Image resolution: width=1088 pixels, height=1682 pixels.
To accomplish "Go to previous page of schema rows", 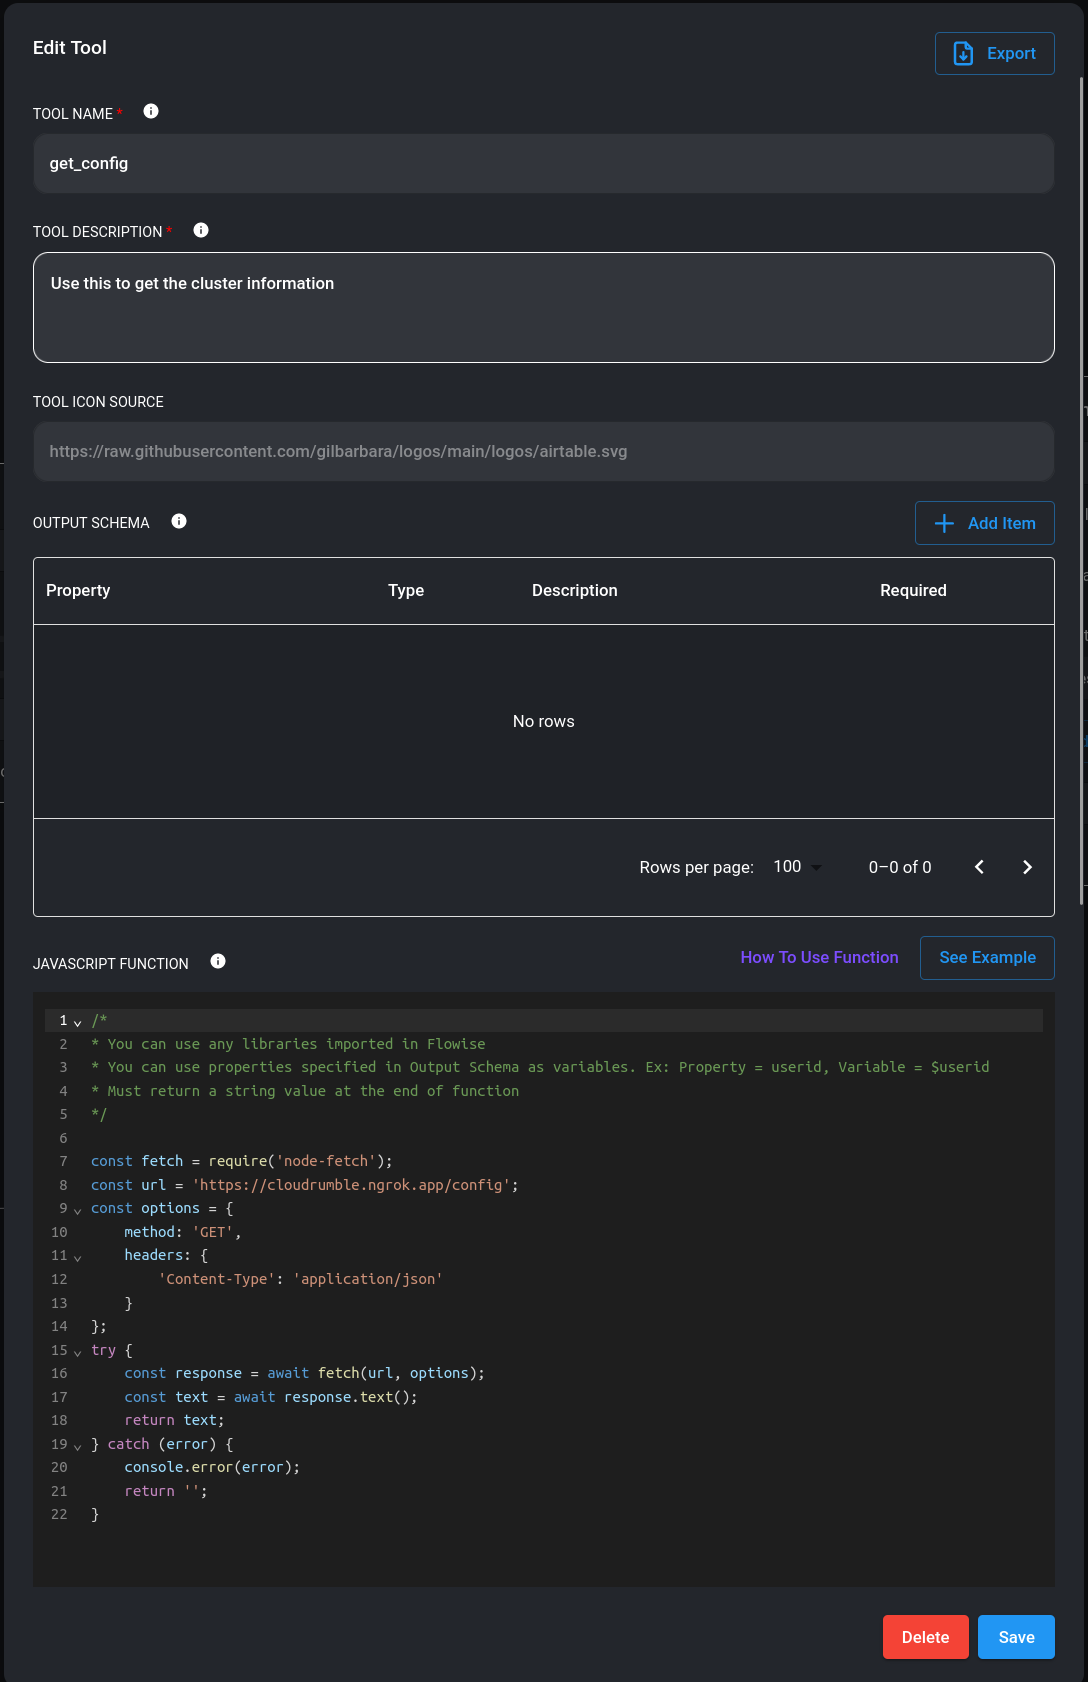I will (x=979, y=867).
